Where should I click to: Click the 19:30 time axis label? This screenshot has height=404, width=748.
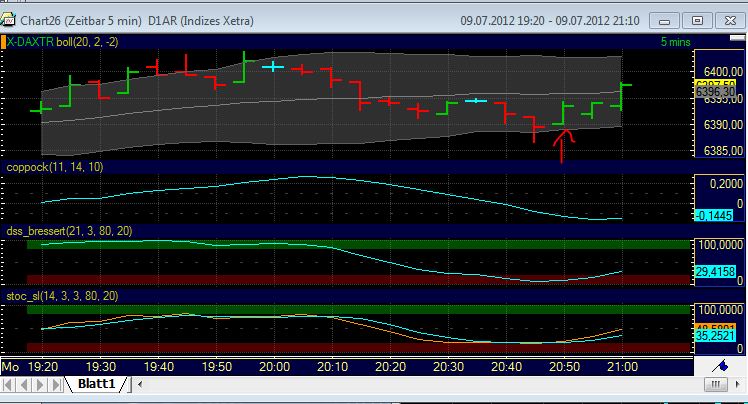click(101, 367)
